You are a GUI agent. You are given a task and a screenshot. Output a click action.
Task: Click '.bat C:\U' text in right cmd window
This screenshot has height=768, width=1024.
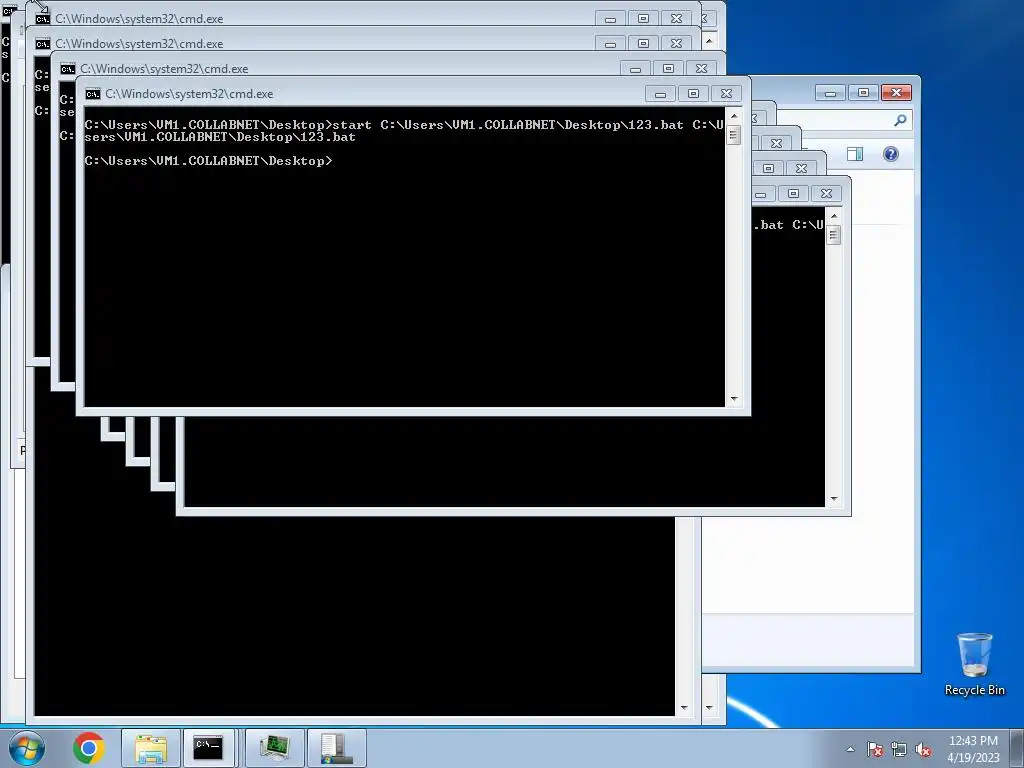788,225
